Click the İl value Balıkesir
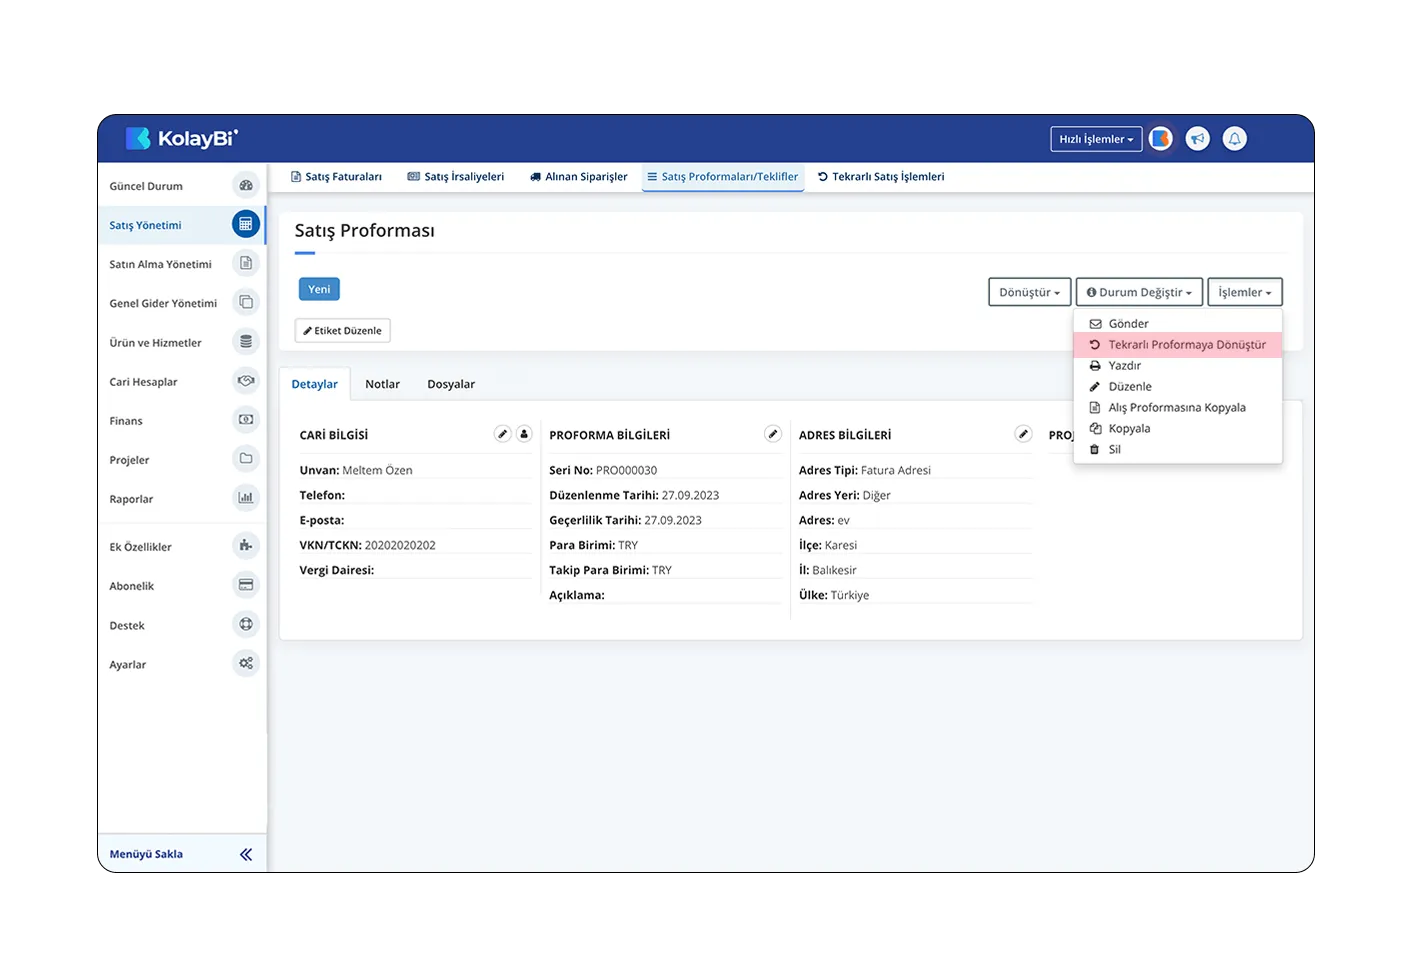This screenshot has height=960, width=1412. 834,570
